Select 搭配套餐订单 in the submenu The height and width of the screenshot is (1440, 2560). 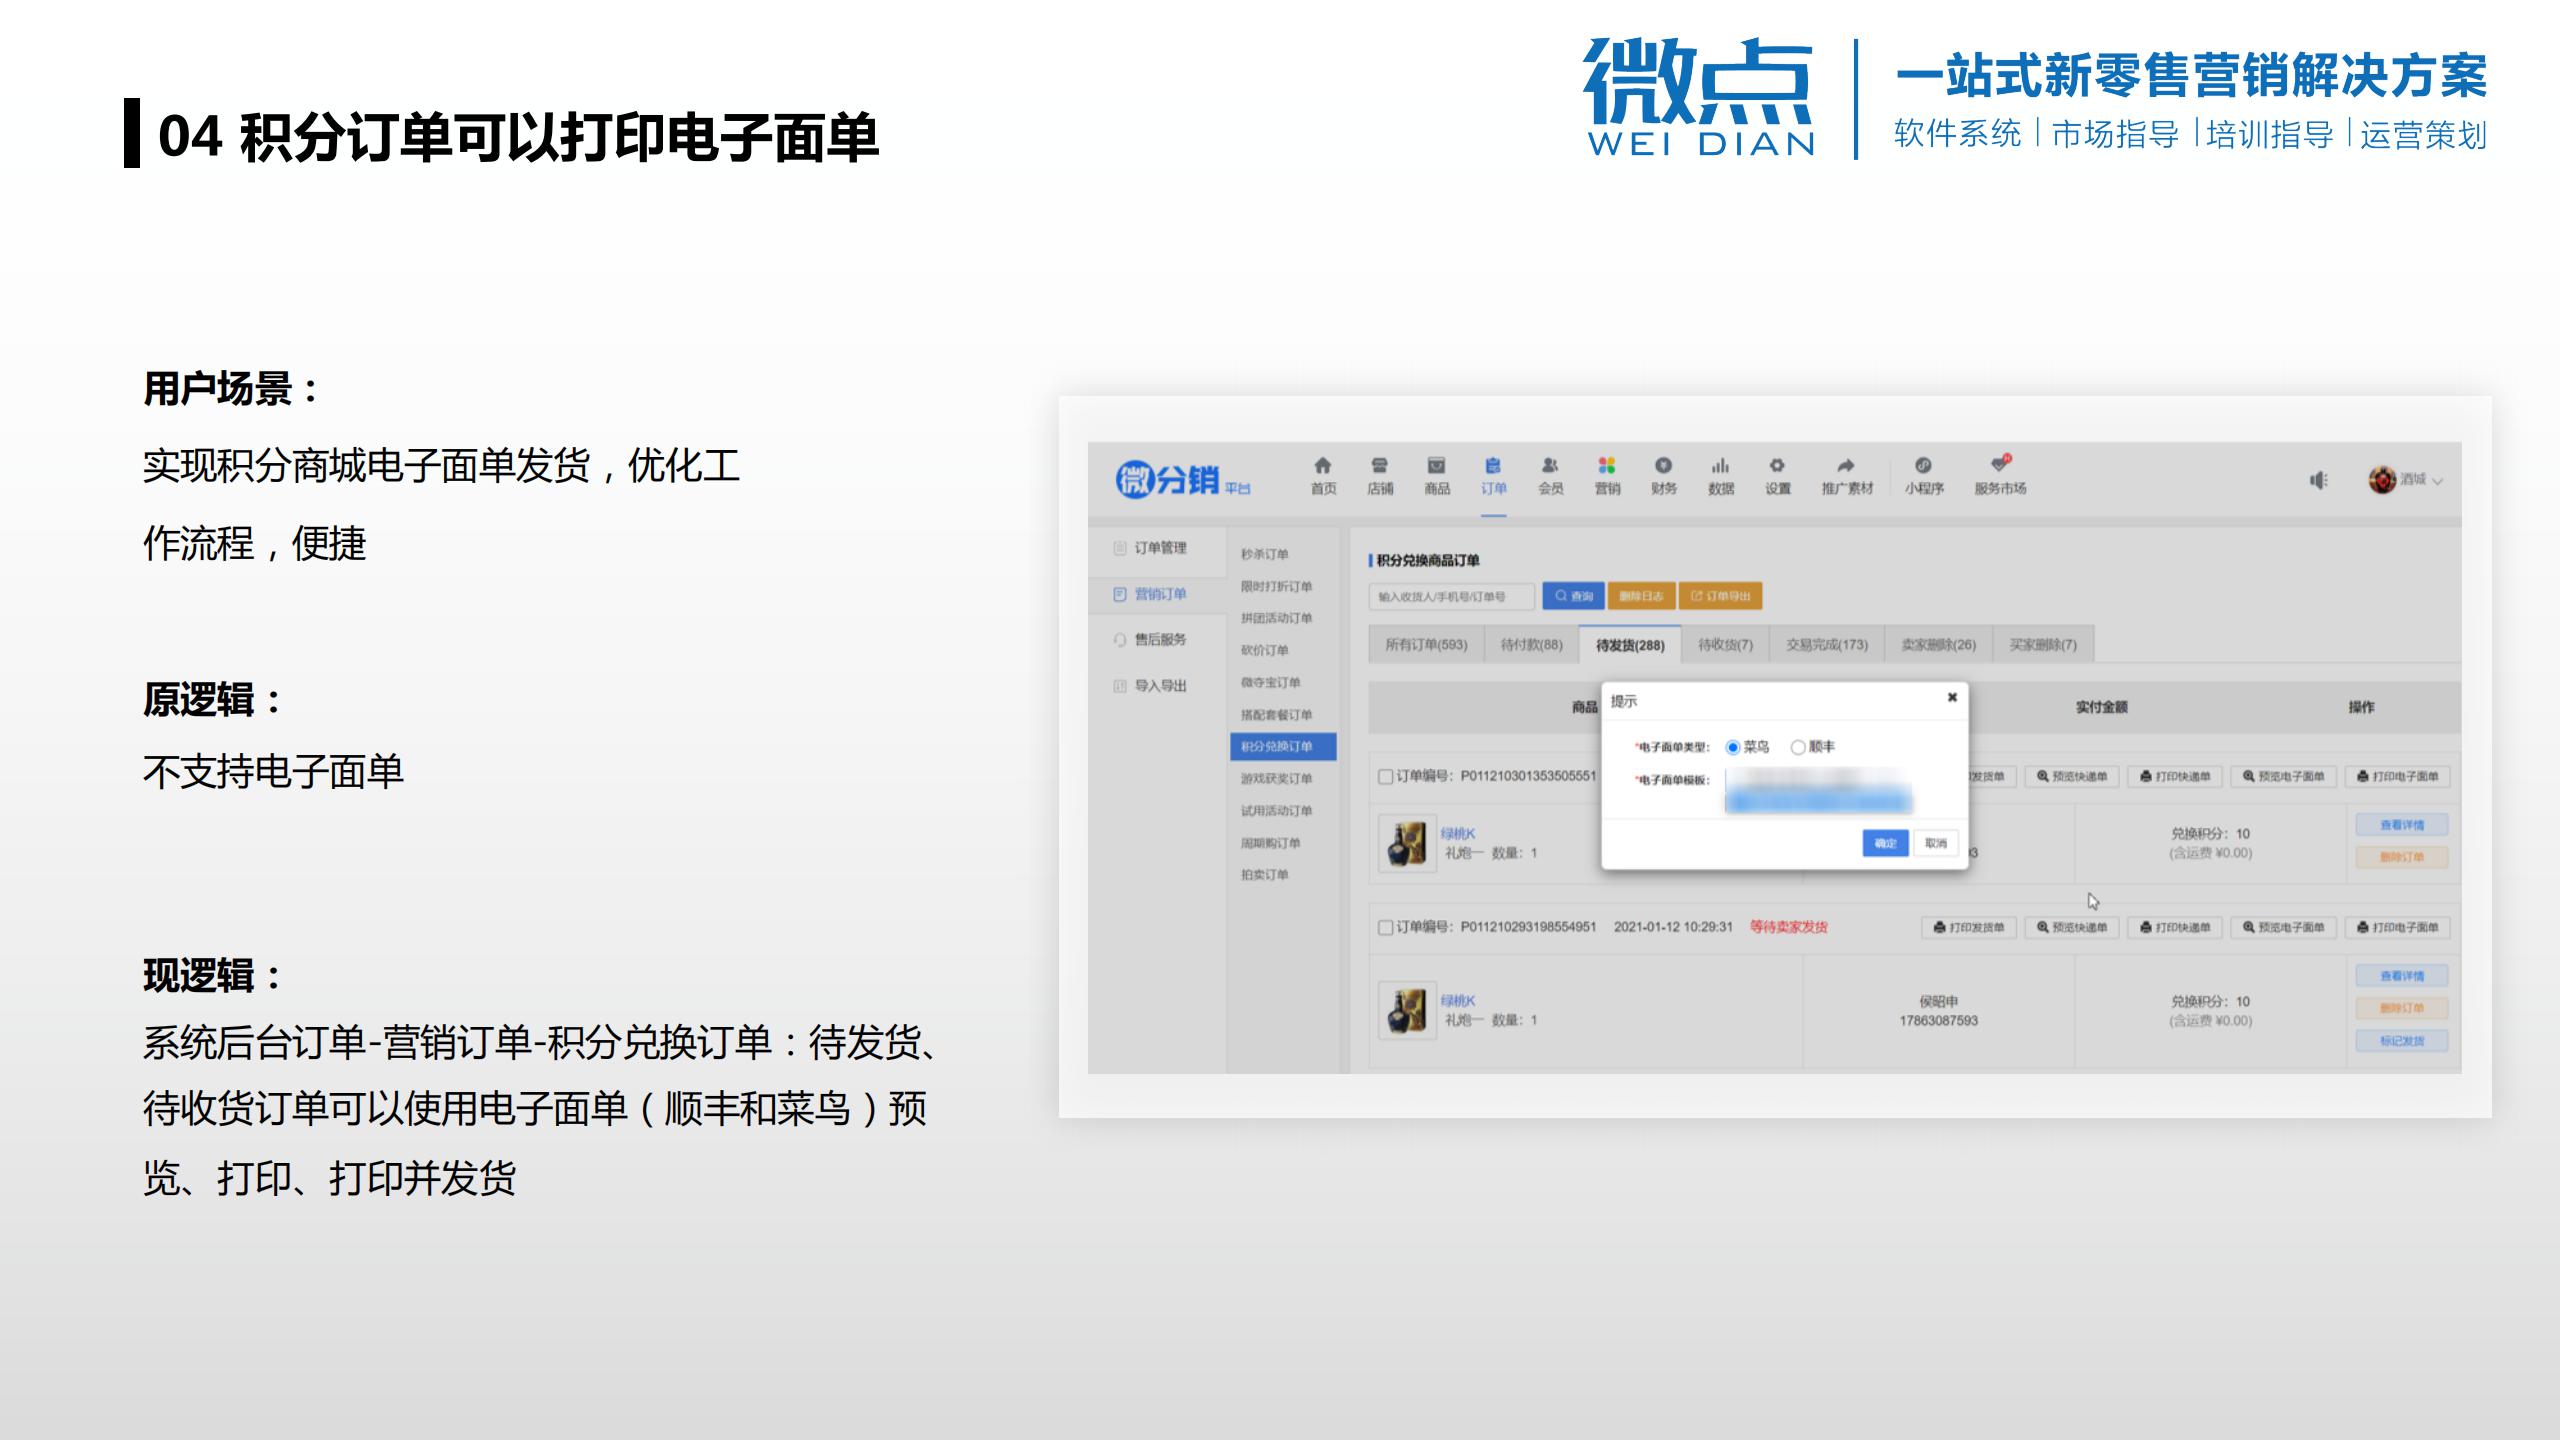(1277, 715)
